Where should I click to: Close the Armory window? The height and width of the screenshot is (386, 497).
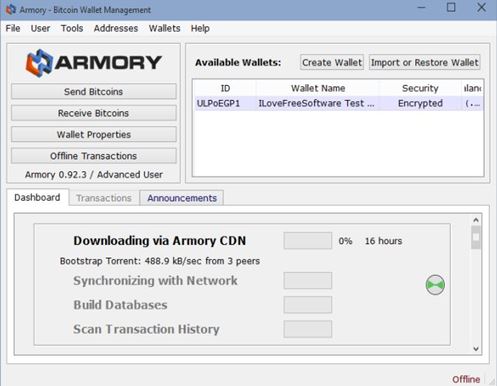click(x=481, y=7)
